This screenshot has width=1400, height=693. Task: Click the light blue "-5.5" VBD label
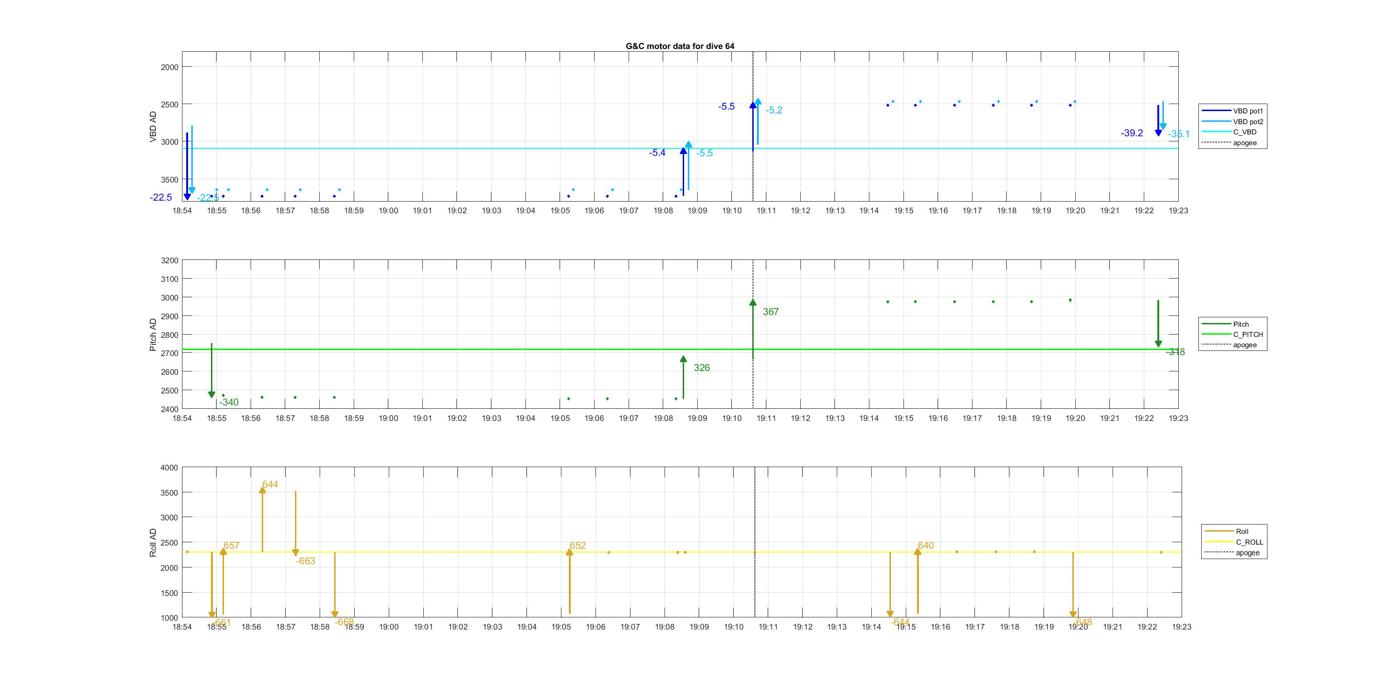point(705,153)
